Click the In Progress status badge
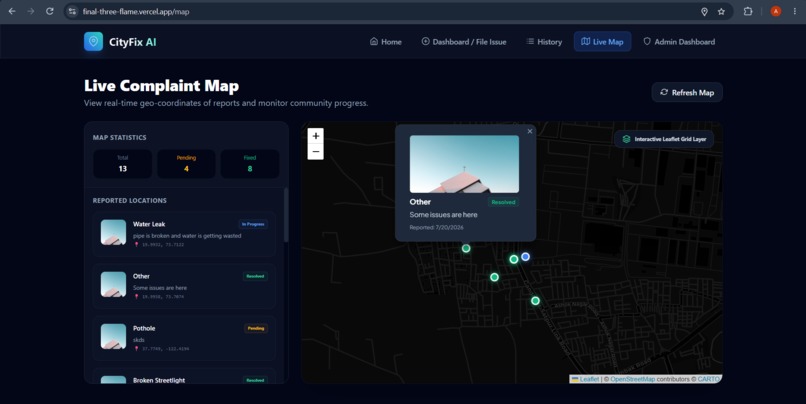This screenshot has height=404, width=806. point(253,224)
